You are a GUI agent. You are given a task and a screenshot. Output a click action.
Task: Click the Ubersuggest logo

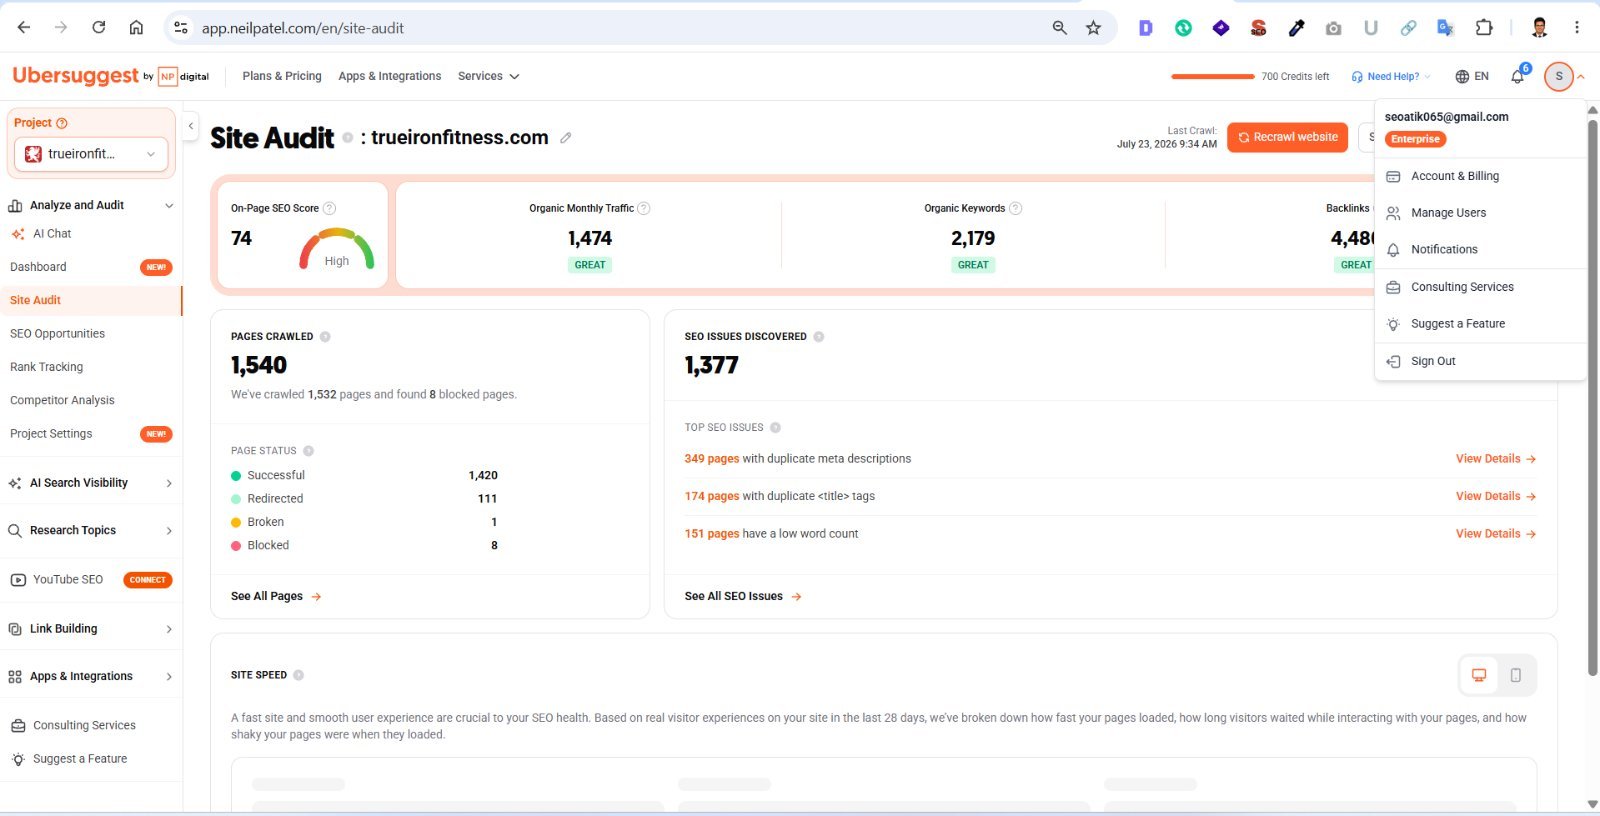(x=76, y=76)
